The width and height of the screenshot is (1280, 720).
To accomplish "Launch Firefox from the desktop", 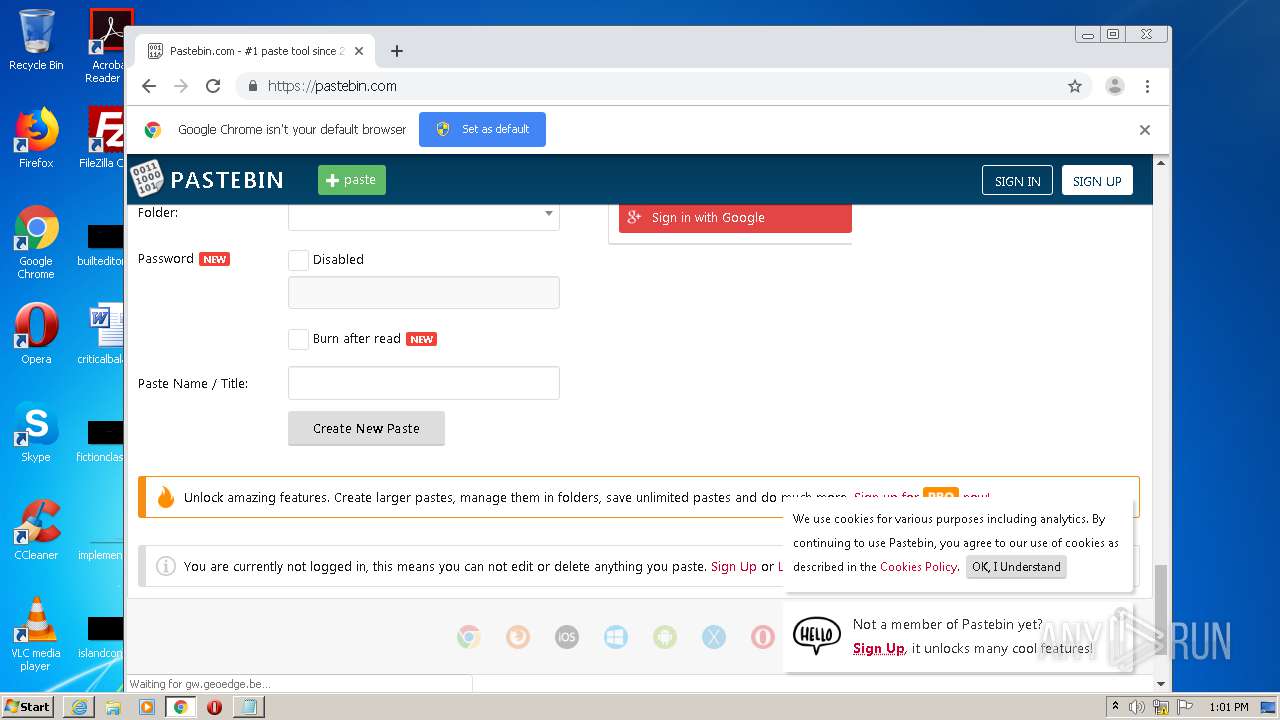I will pyautogui.click(x=36, y=138).
